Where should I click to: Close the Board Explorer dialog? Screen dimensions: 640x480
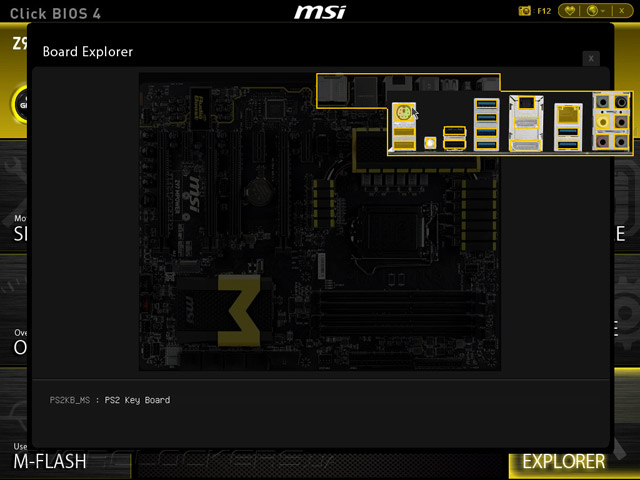point(591,58)
